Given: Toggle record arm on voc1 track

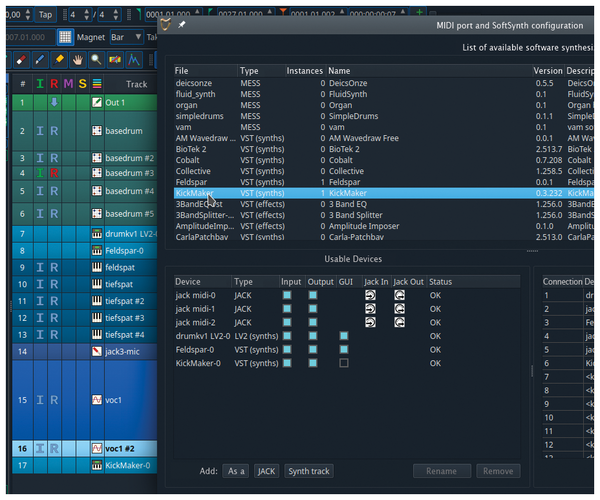Looking at the screenshot, I should (54, 400).
